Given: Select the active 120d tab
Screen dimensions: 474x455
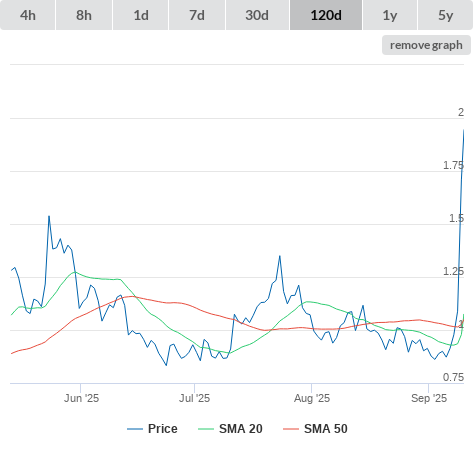Looking at the screenshot, I should pos(326,15).
